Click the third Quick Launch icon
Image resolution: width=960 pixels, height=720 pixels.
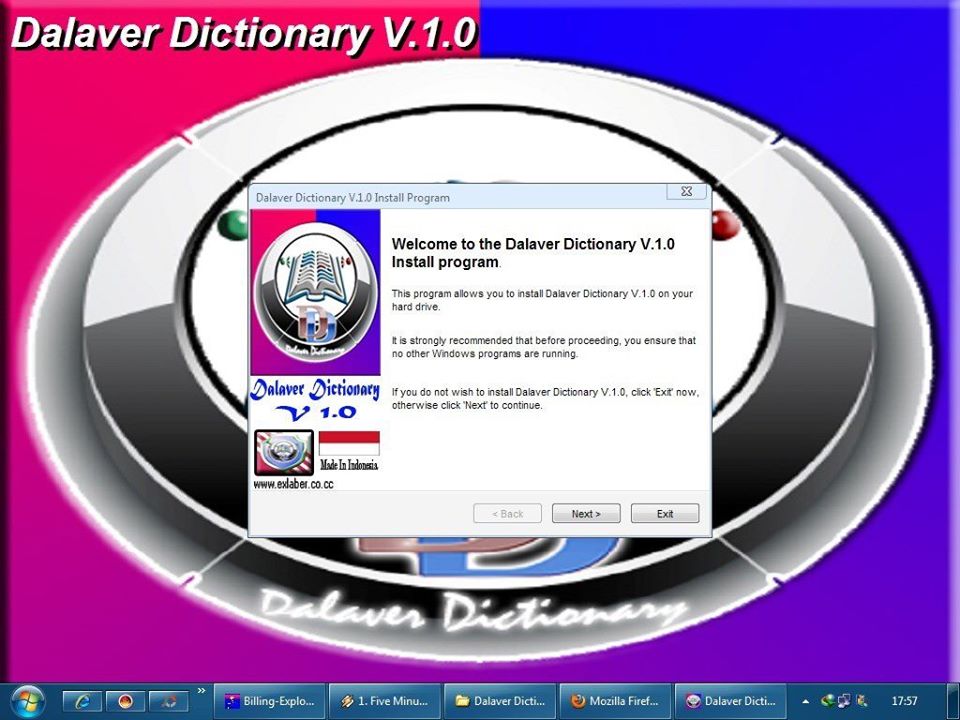click(169, 701)
